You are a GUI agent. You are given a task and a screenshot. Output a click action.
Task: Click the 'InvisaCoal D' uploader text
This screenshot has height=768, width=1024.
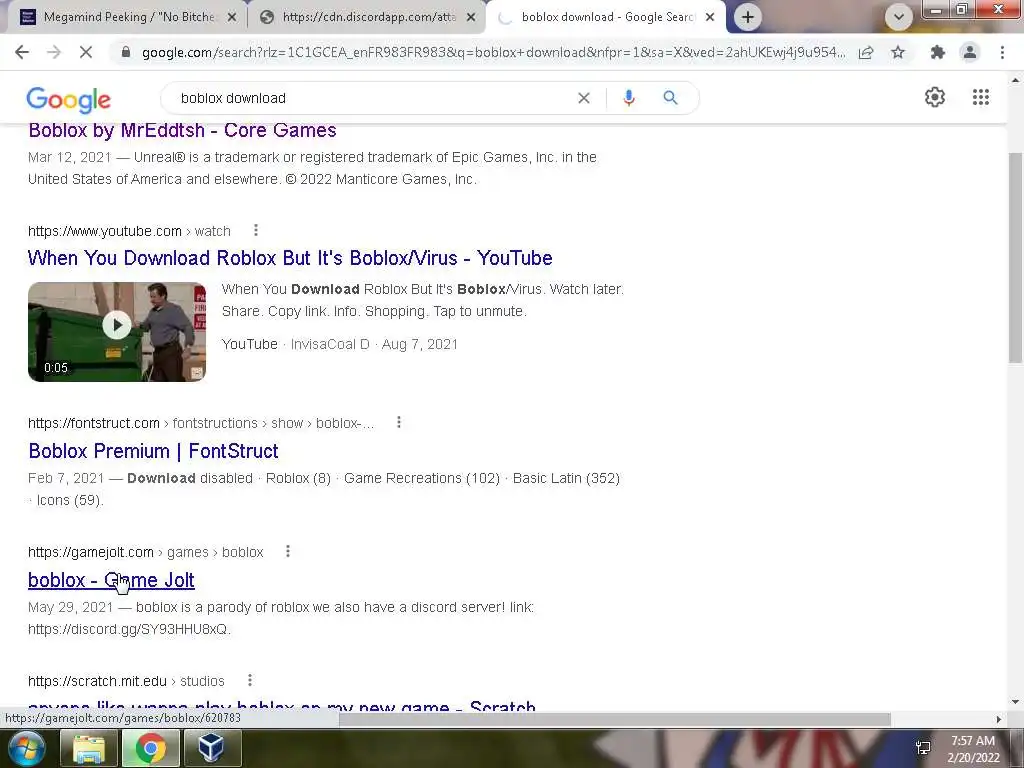(x=330, y=344)
